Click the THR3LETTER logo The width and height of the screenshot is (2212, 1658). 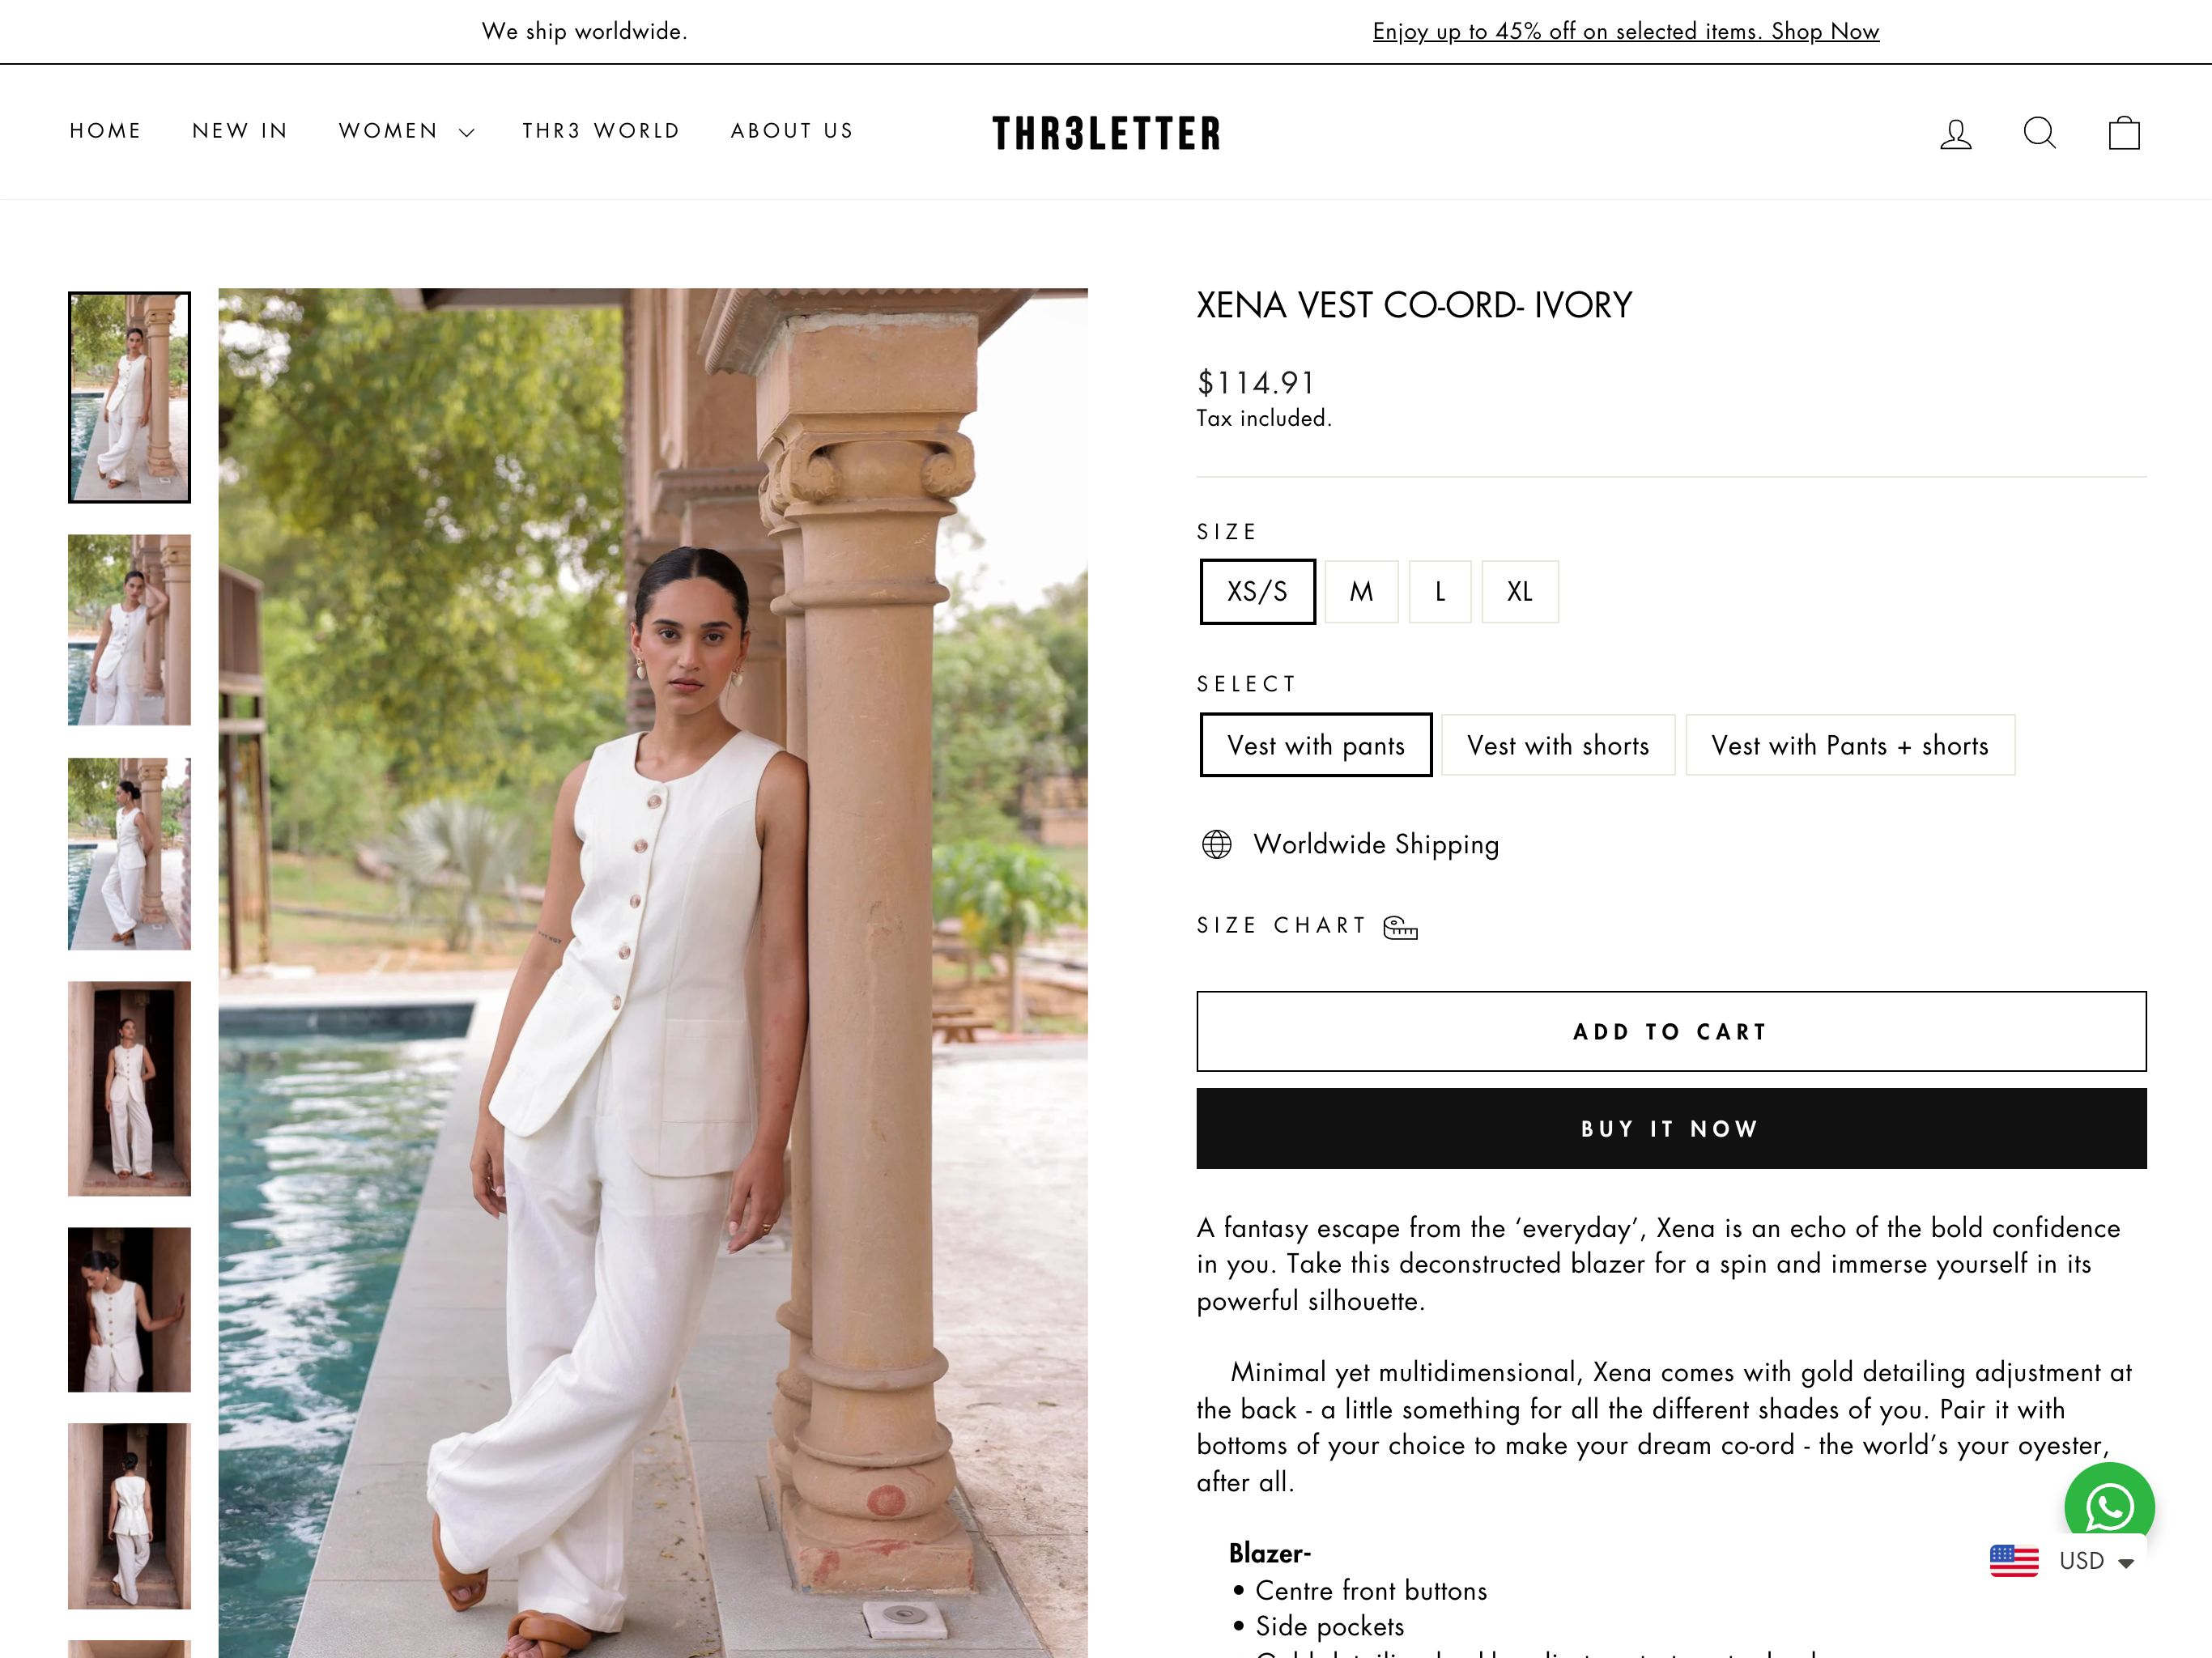[x=1106, y=133]
